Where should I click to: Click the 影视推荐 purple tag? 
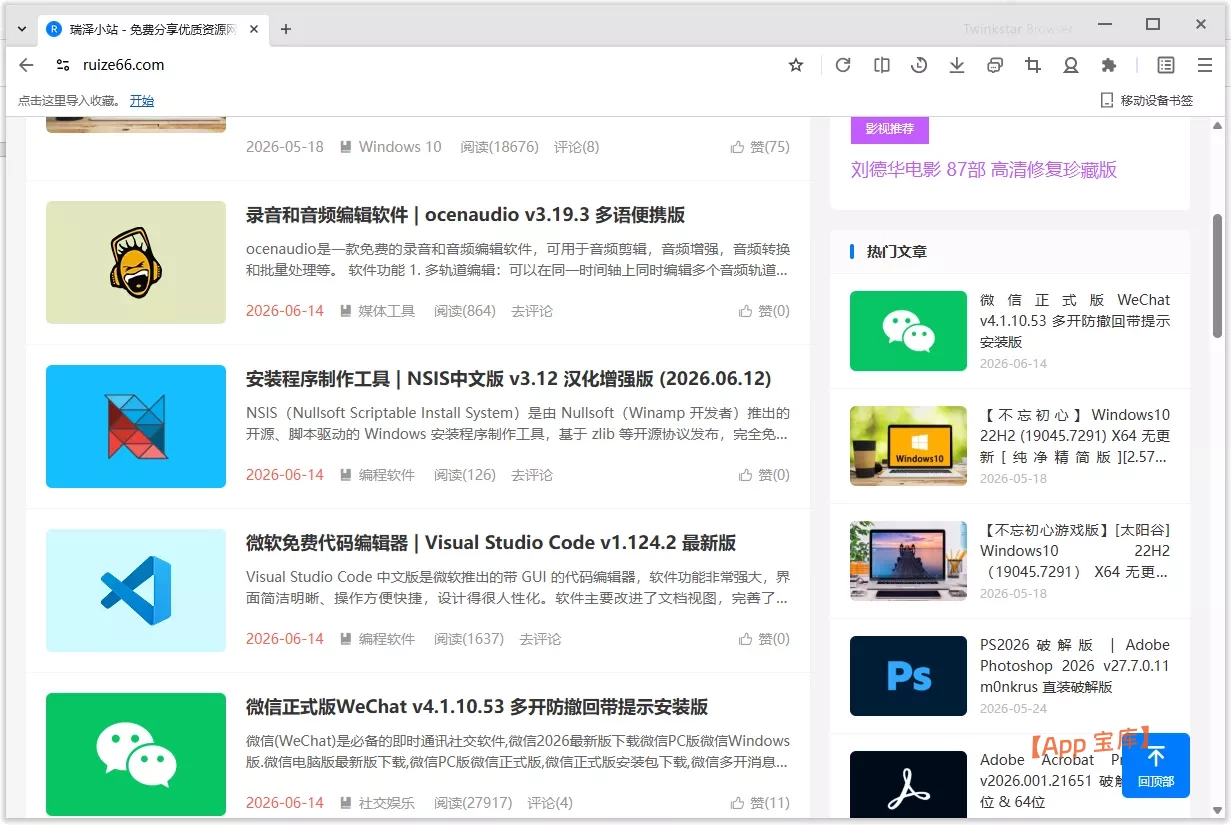point(889,129)
